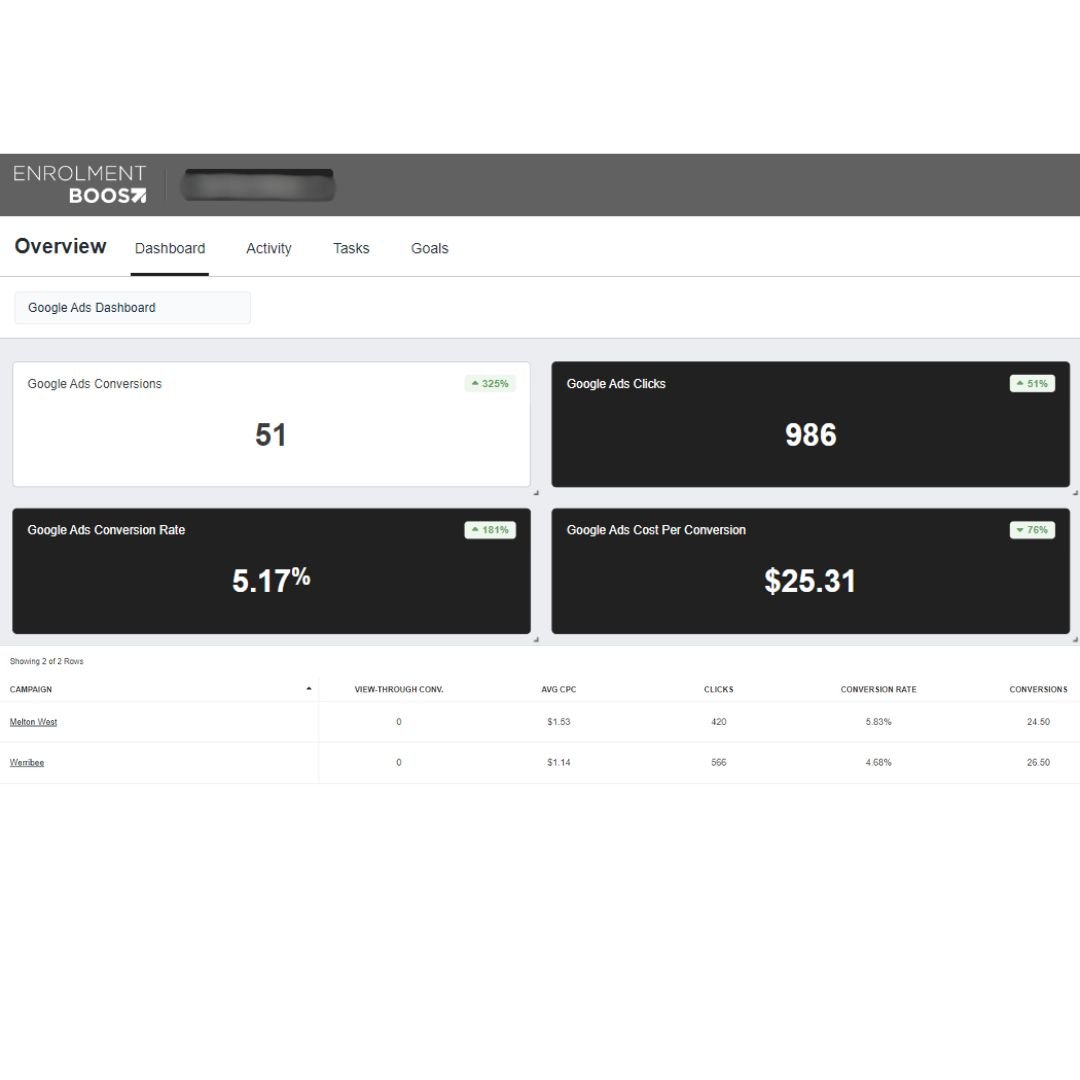Click the Showing 2 of 2 Rows text

coord(46,661)
